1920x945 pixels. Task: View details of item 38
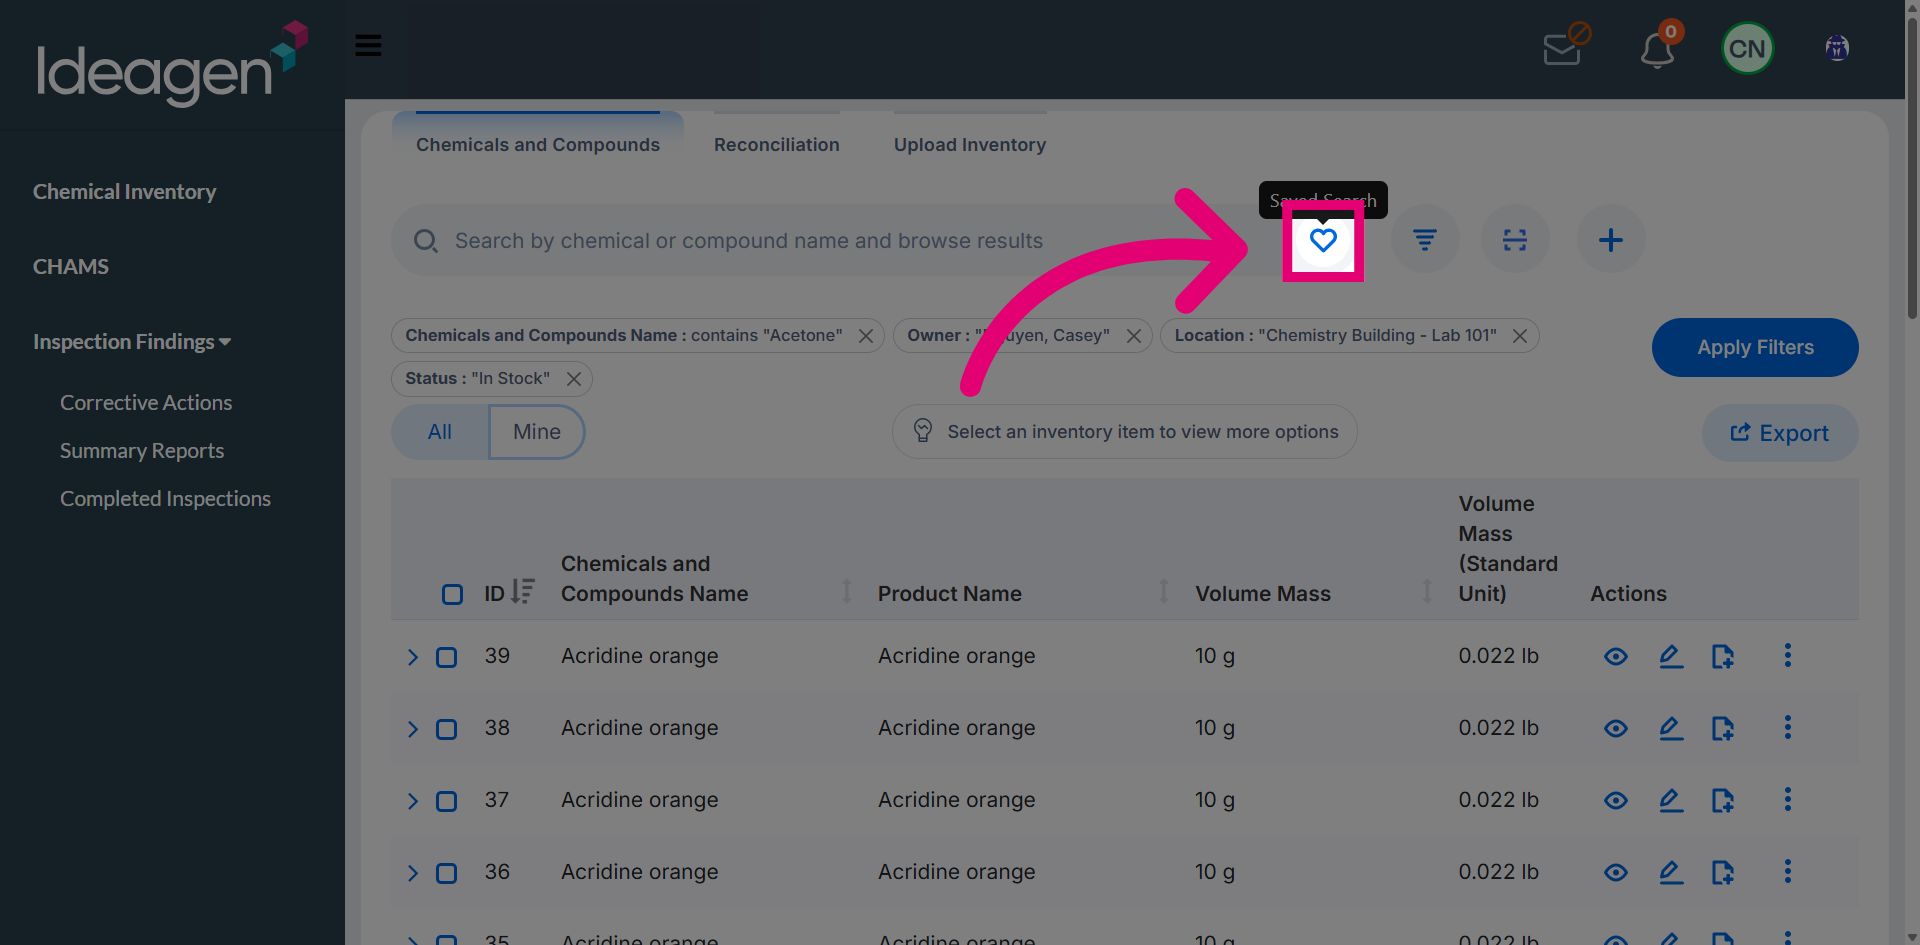[1616, 729]
